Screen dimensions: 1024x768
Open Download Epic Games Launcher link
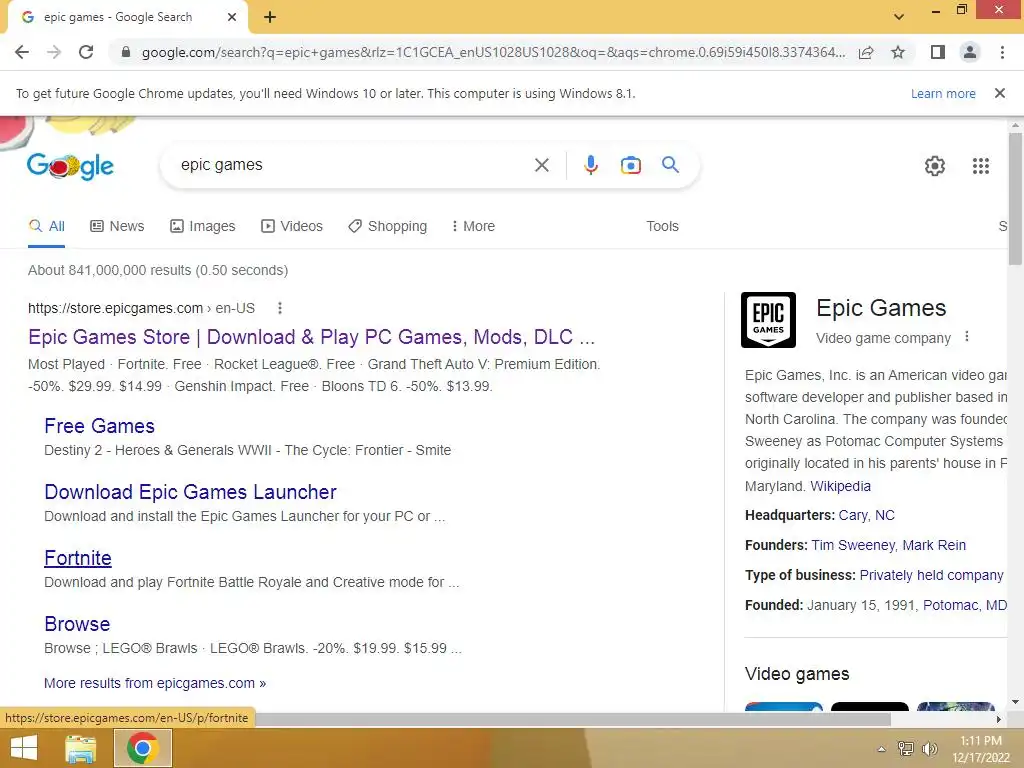[x=190, y=492]
